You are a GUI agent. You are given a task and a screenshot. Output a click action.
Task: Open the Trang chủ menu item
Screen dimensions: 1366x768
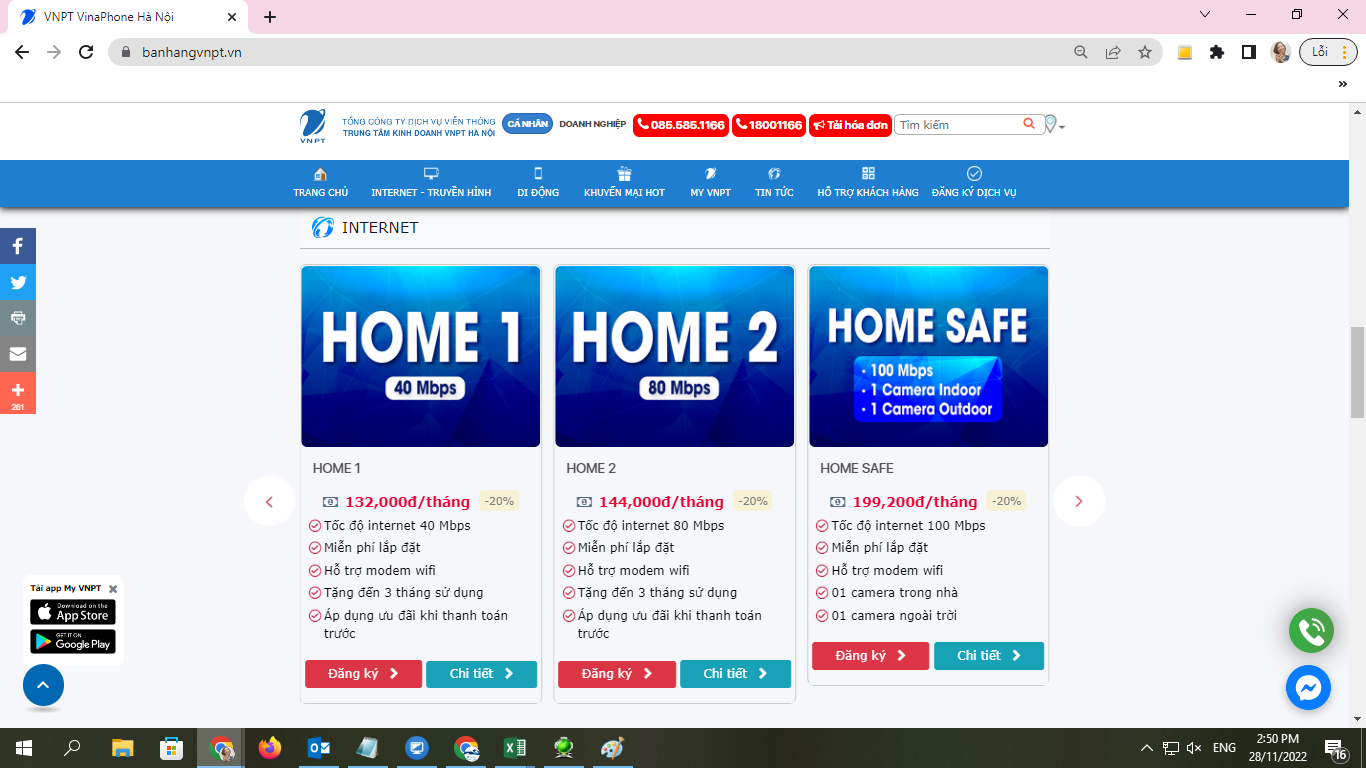321,183
